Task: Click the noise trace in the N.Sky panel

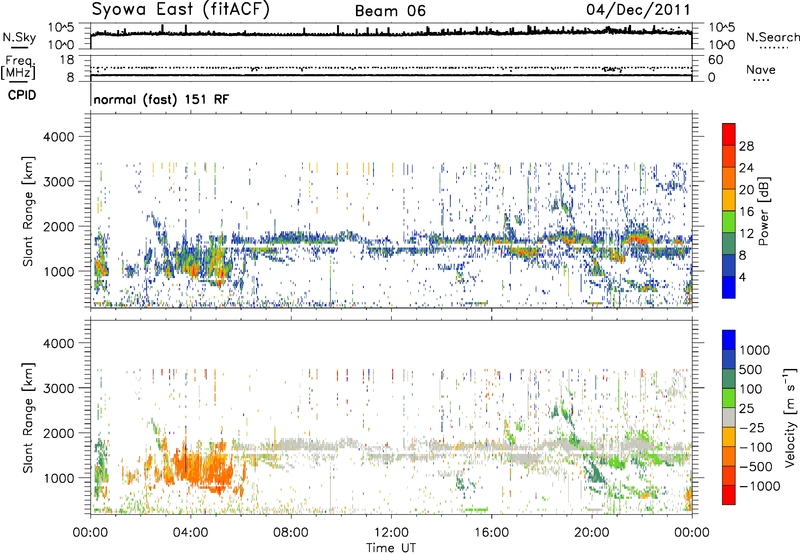Action: pyautogui.click(x=391, y=33)
